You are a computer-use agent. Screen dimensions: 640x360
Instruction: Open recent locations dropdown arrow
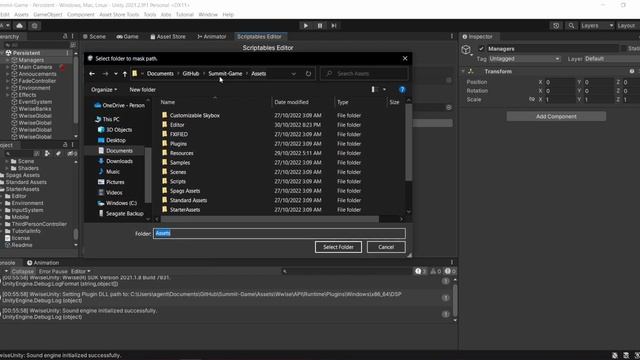[x=116, y=74]
